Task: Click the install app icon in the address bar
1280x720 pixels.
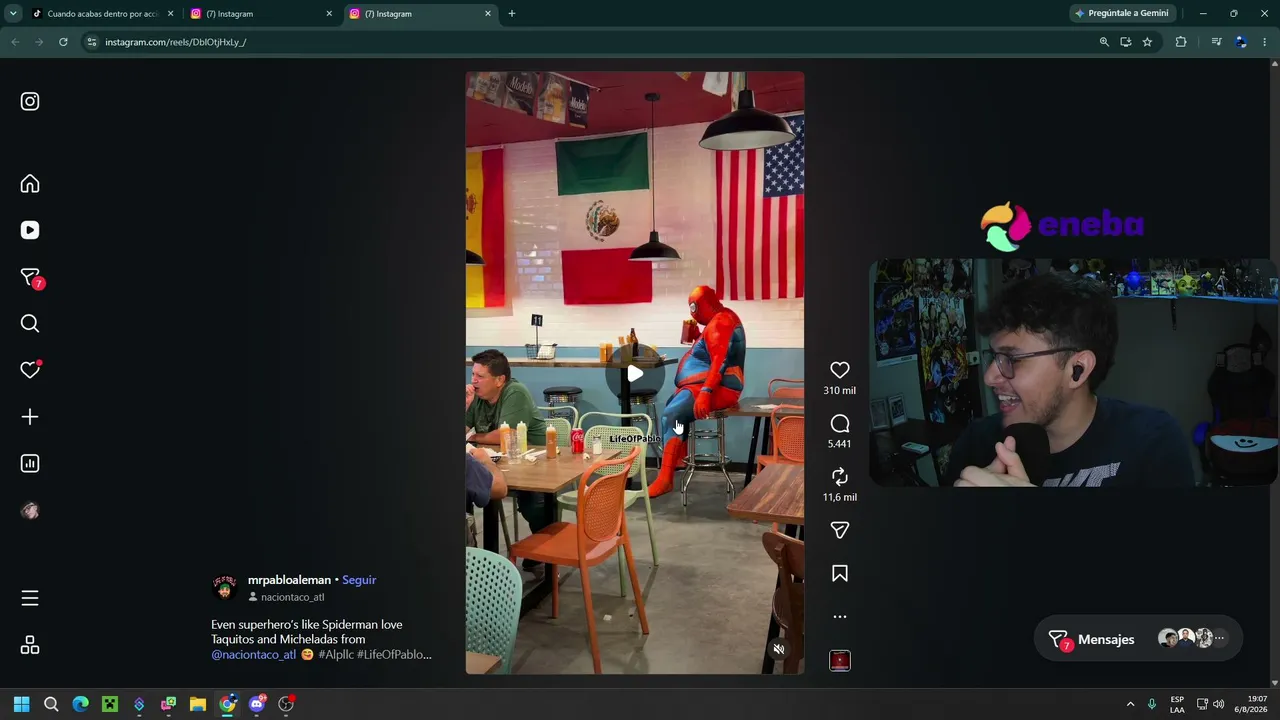Action: point(1126,42)
